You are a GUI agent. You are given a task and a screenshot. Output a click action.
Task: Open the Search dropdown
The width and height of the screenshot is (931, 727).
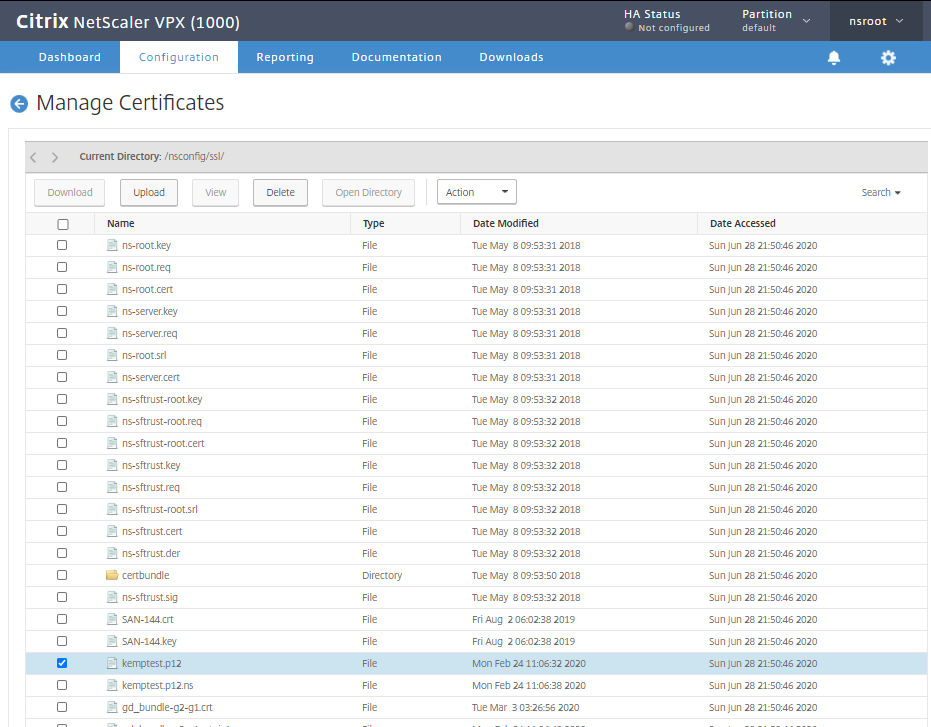(881, 192)
